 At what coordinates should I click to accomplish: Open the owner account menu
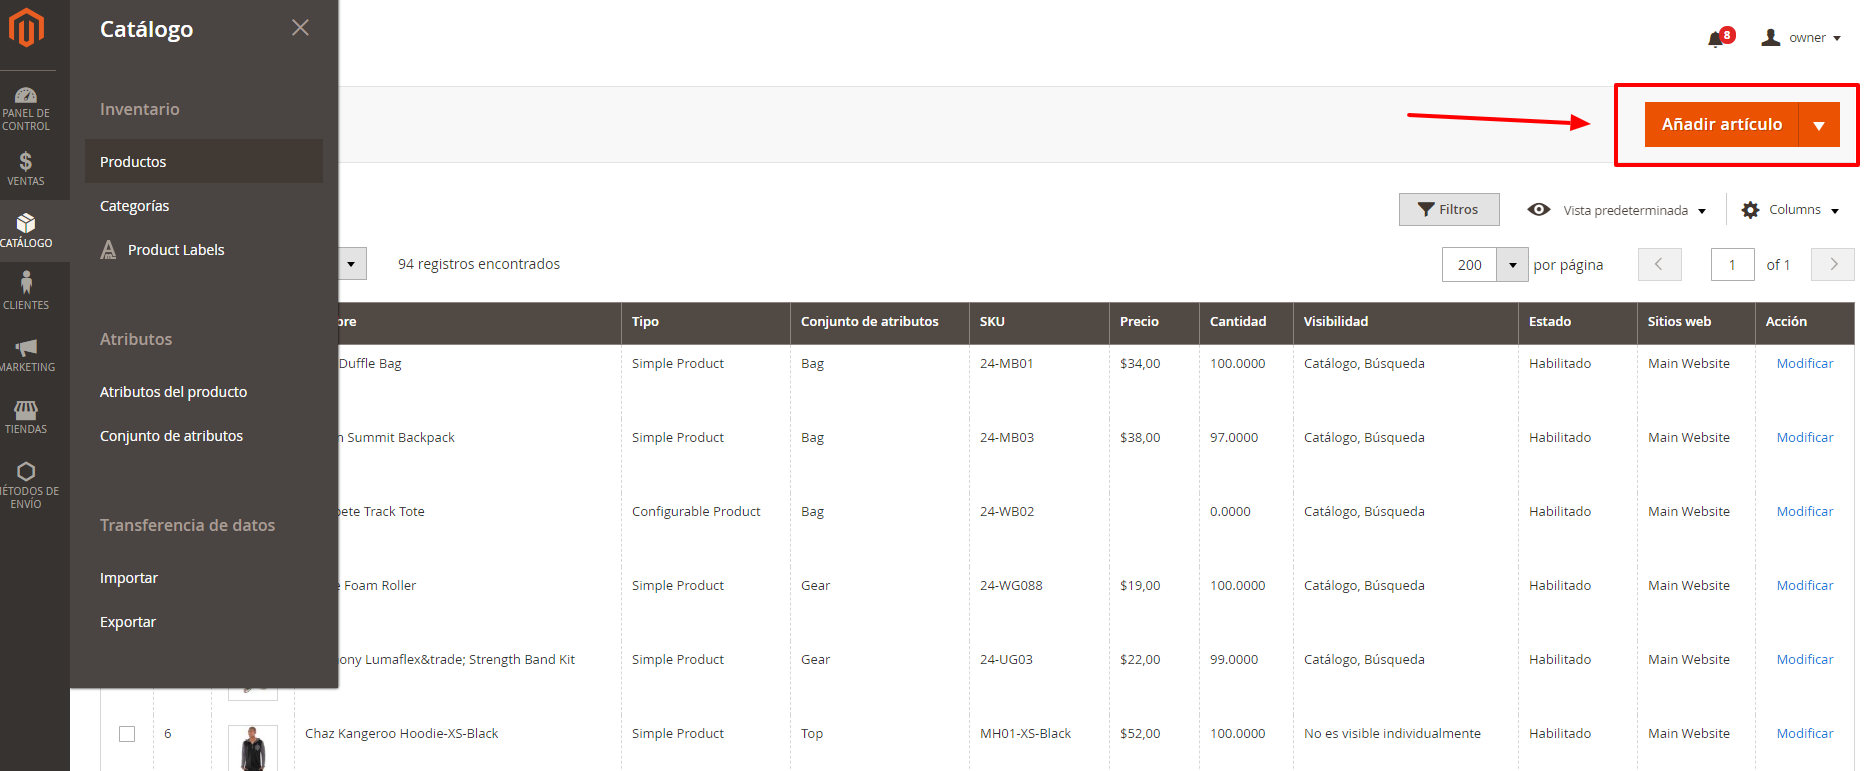(x=1801, y=38)
